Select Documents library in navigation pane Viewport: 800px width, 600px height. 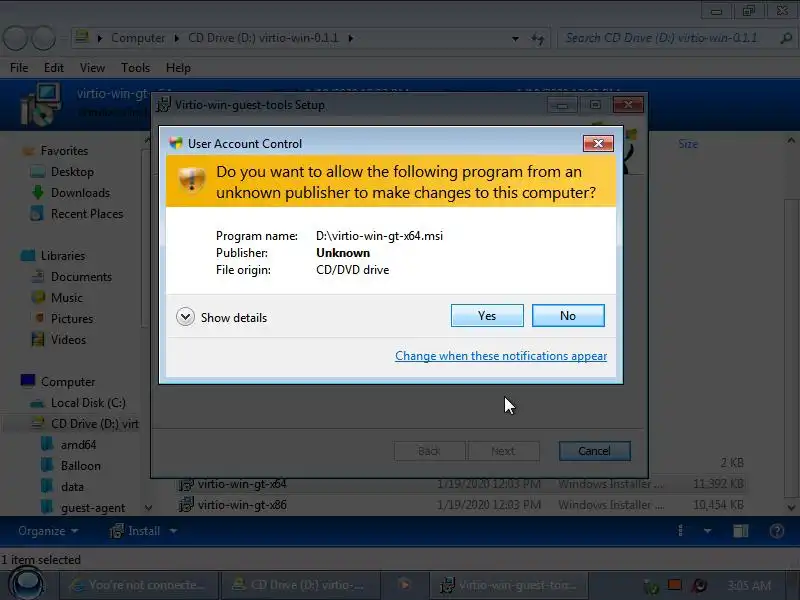tap(81, 277)
